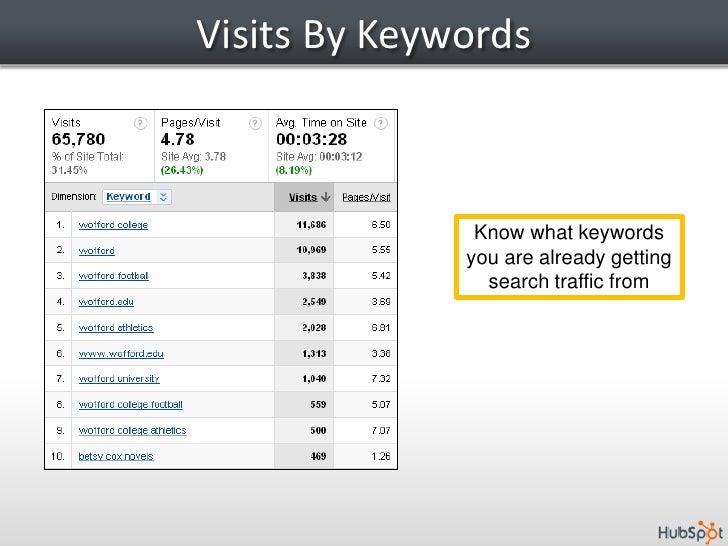Select the 500 visits value
The height and width of the screenshot is (546, 728).
(x=318, y=431)
